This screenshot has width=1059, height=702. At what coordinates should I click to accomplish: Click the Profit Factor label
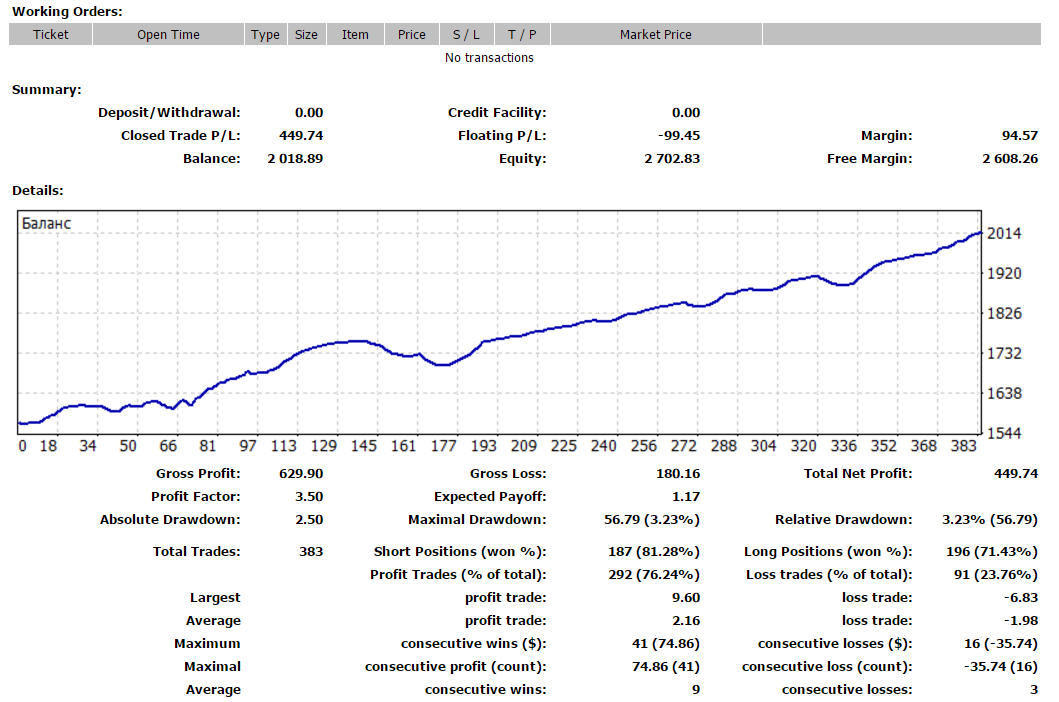coord(196,497)
